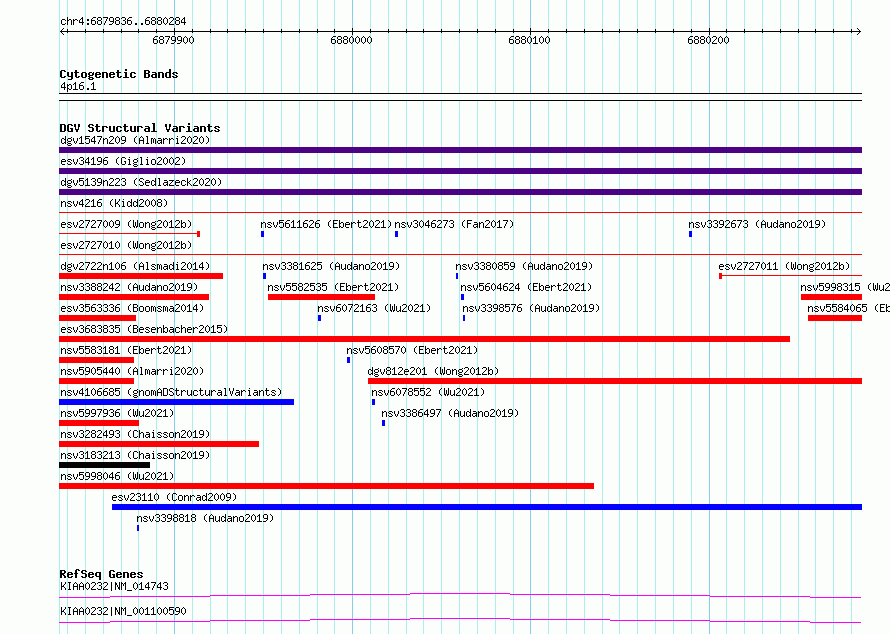
Task: Click the Cytogenetic Bands track title
Action: (119, 74)
